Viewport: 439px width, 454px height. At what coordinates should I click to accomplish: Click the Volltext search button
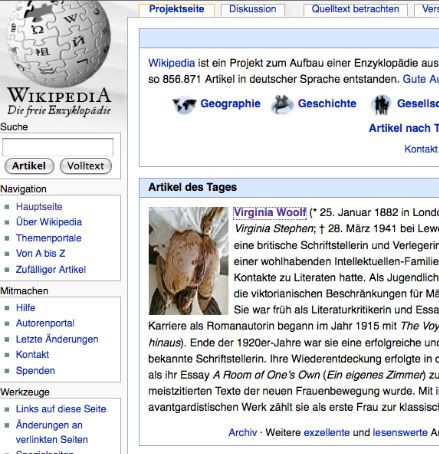[x=86, y=166]
